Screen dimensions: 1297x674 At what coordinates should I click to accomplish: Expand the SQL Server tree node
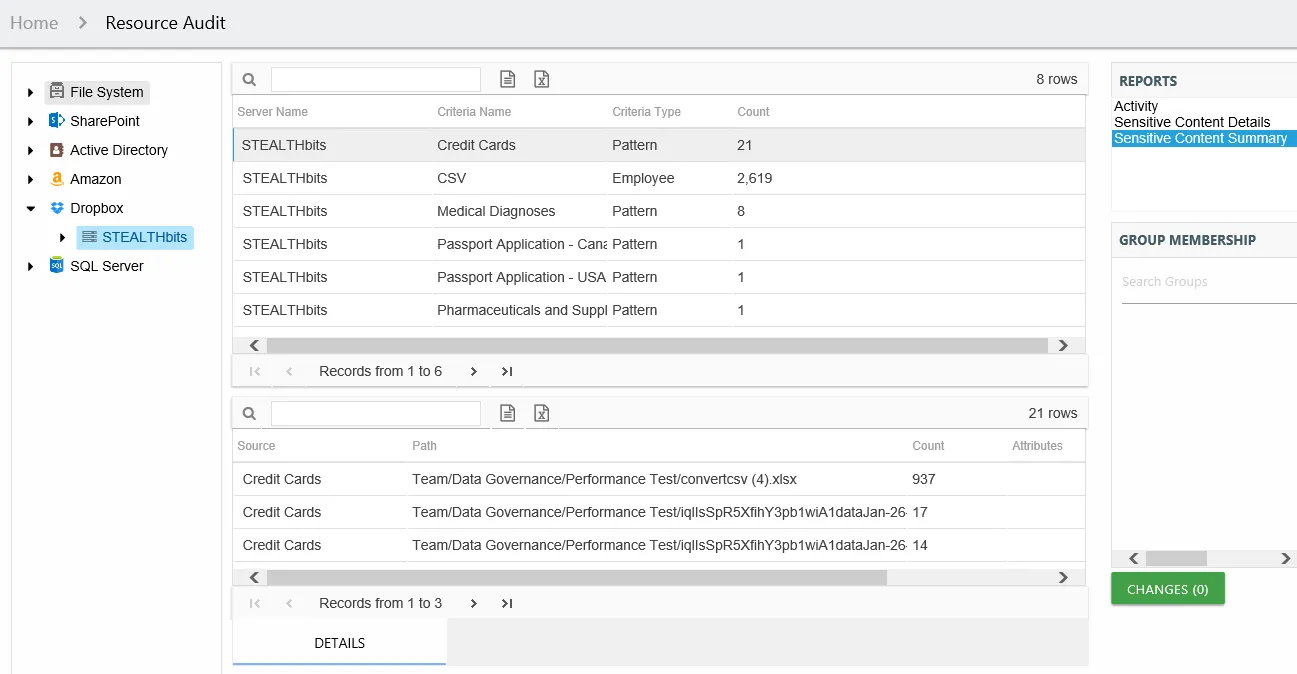click(31, 266)
